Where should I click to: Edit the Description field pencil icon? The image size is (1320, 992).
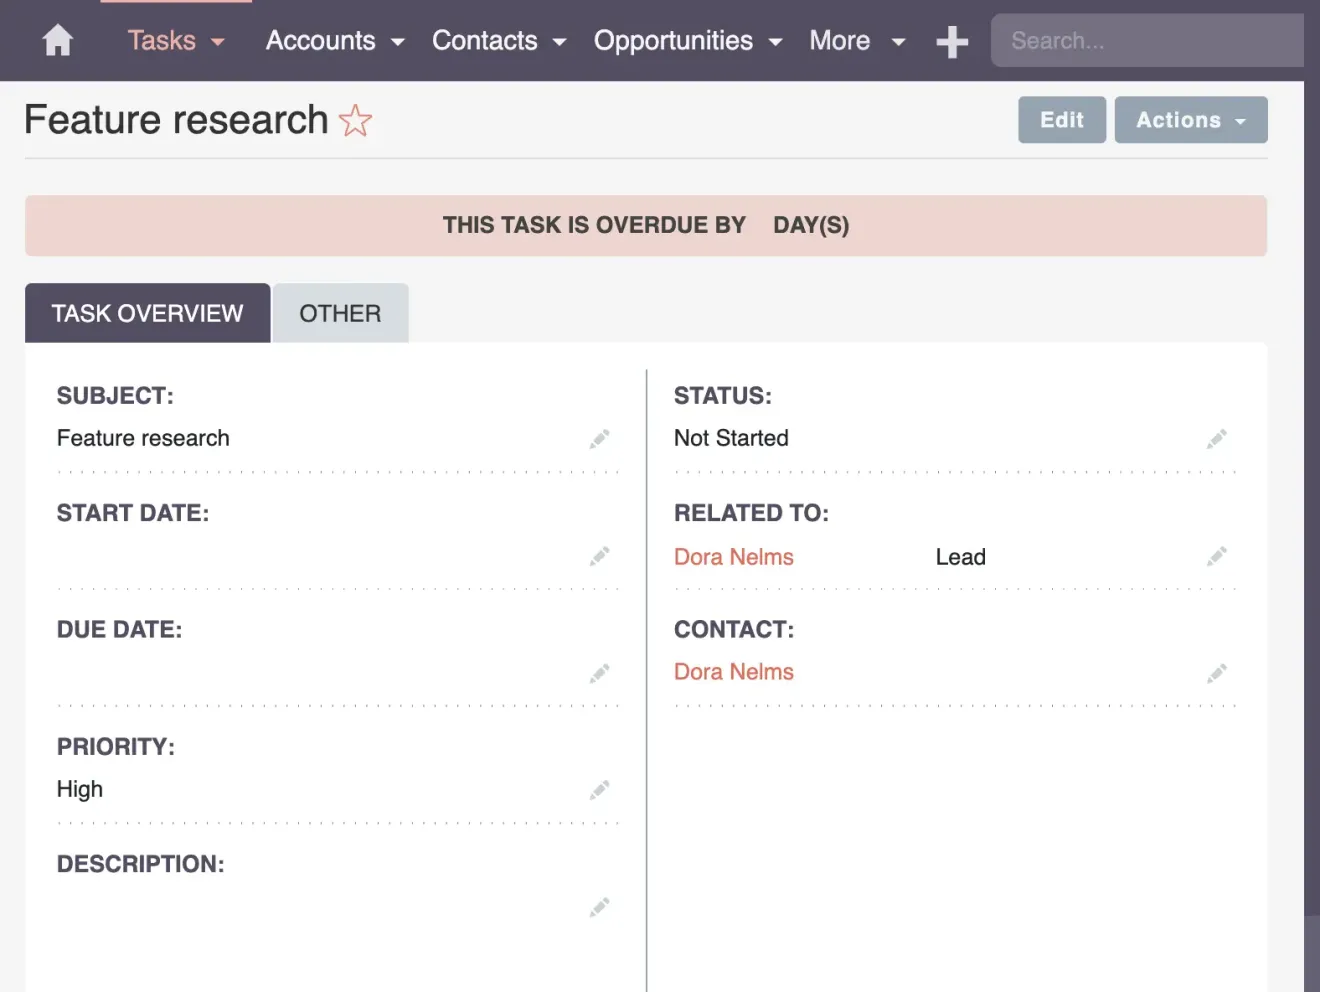click(x=599, y=906)
